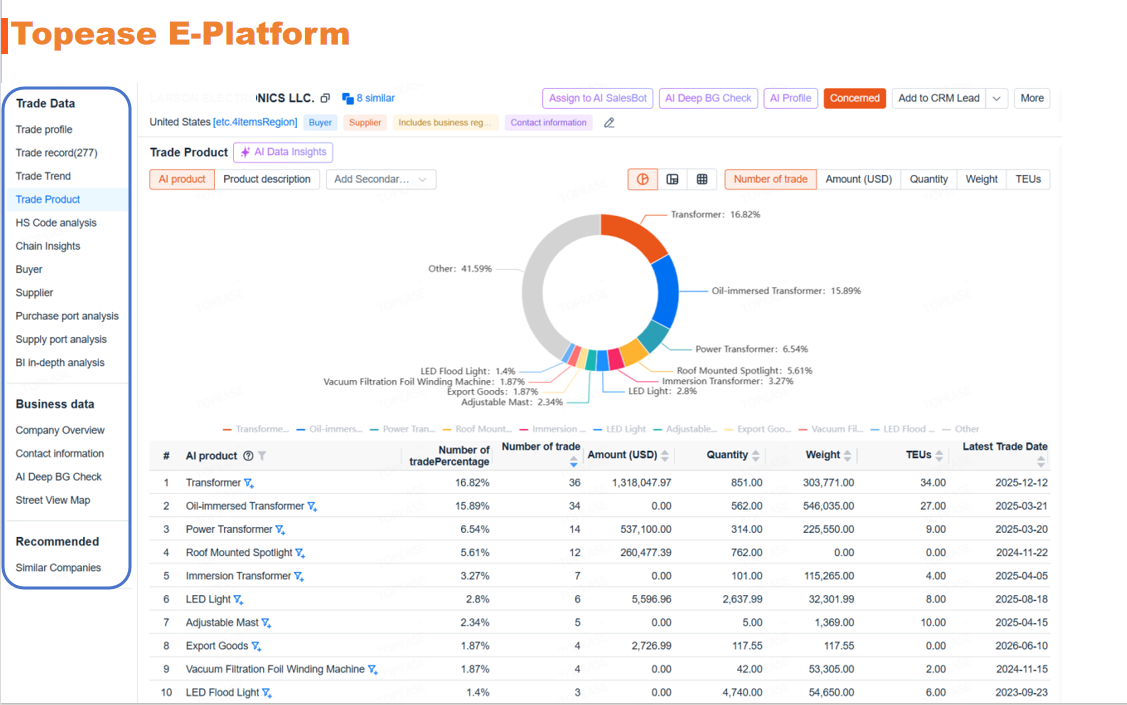Open HS Code analysis in sidebar
This screenshot has height=705, width=1127.
tap(56, 223)
